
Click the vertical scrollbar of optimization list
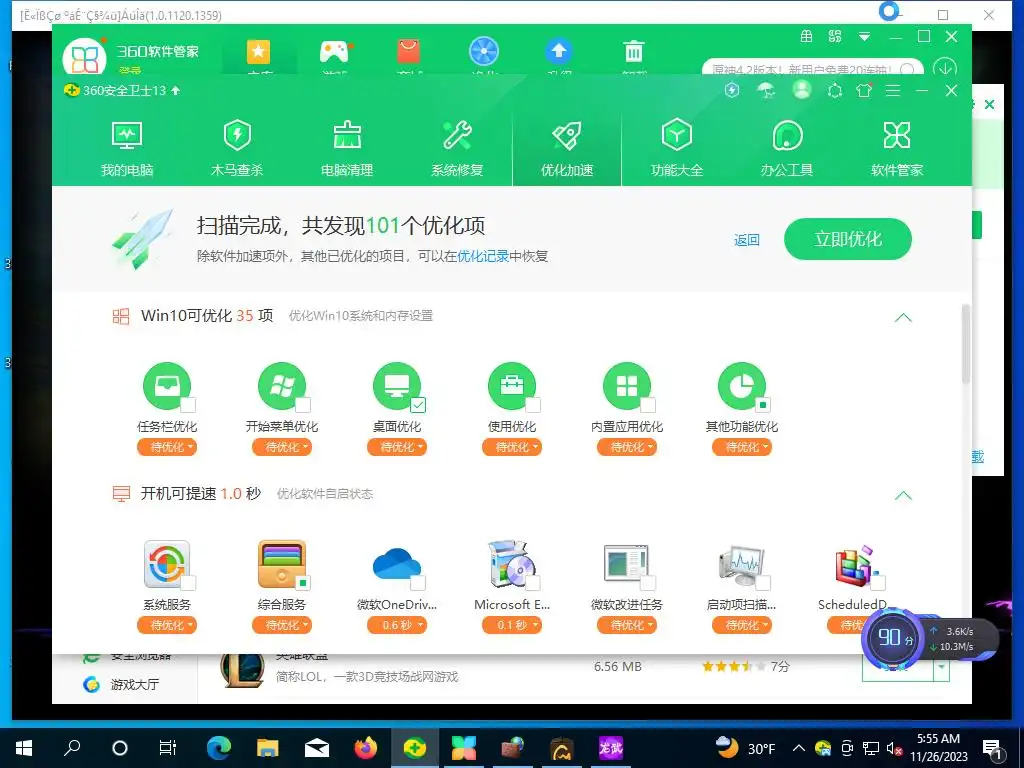tap(965, 345)
